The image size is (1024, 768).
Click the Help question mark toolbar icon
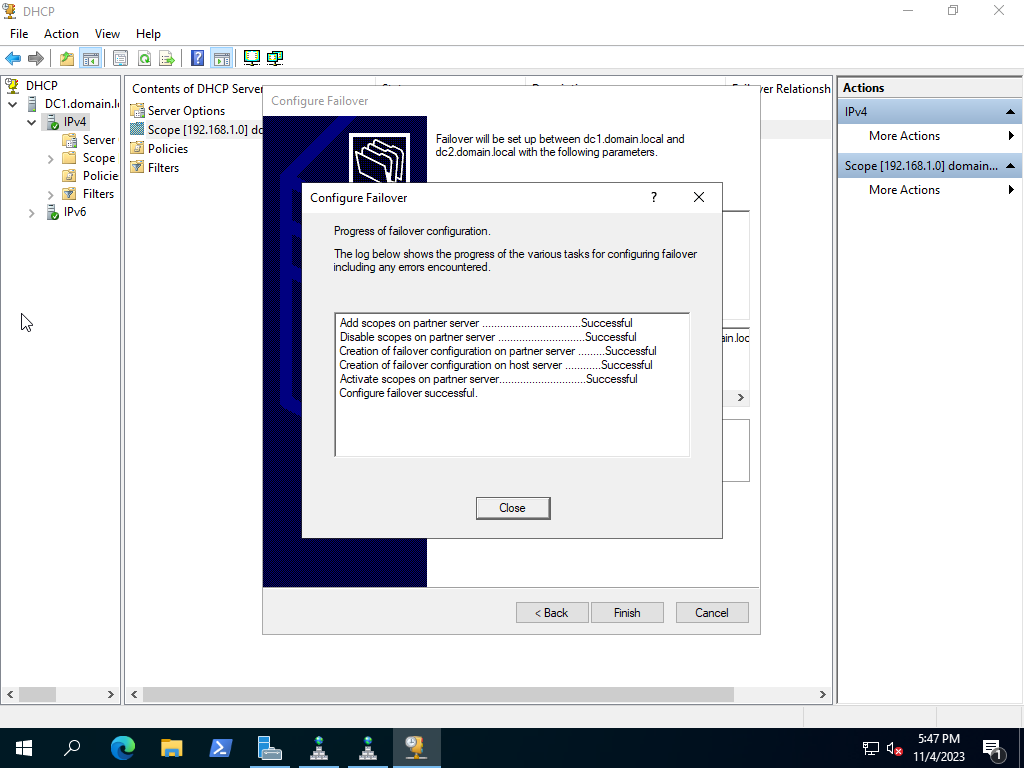[x=196, y=58]
